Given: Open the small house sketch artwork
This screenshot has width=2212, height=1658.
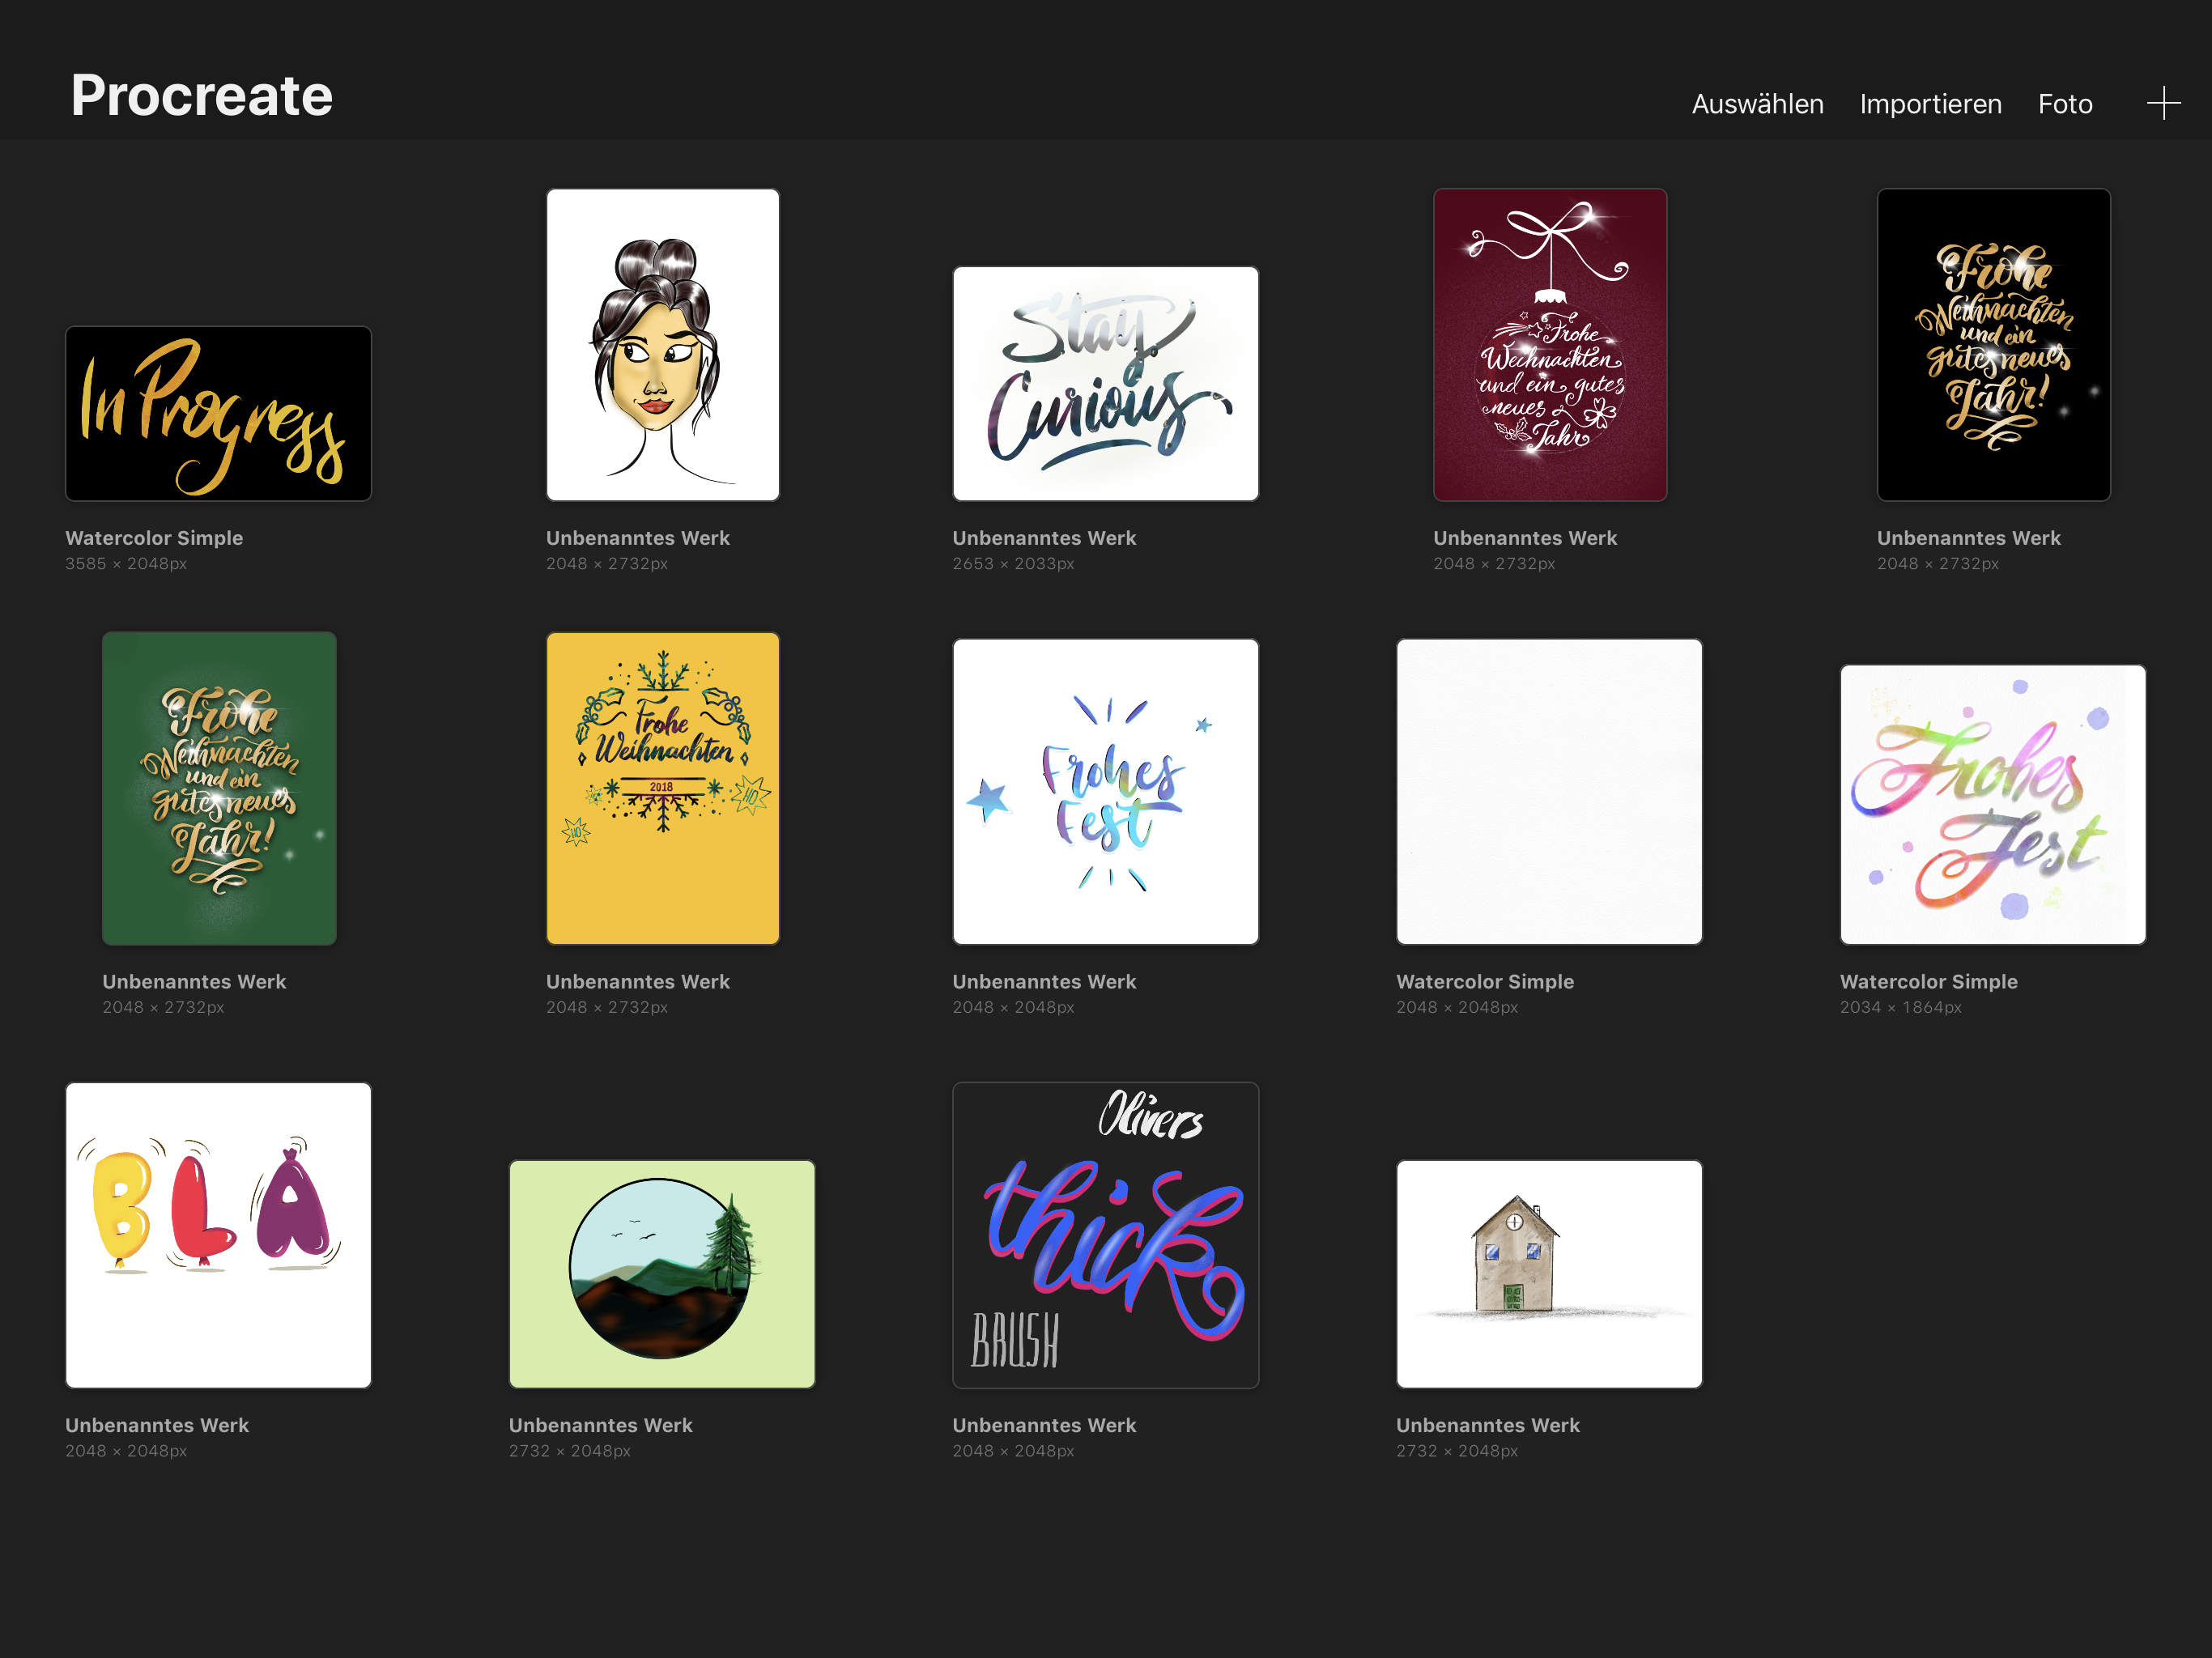Looking at the screenshot, I should (x=1549, y=1273).
